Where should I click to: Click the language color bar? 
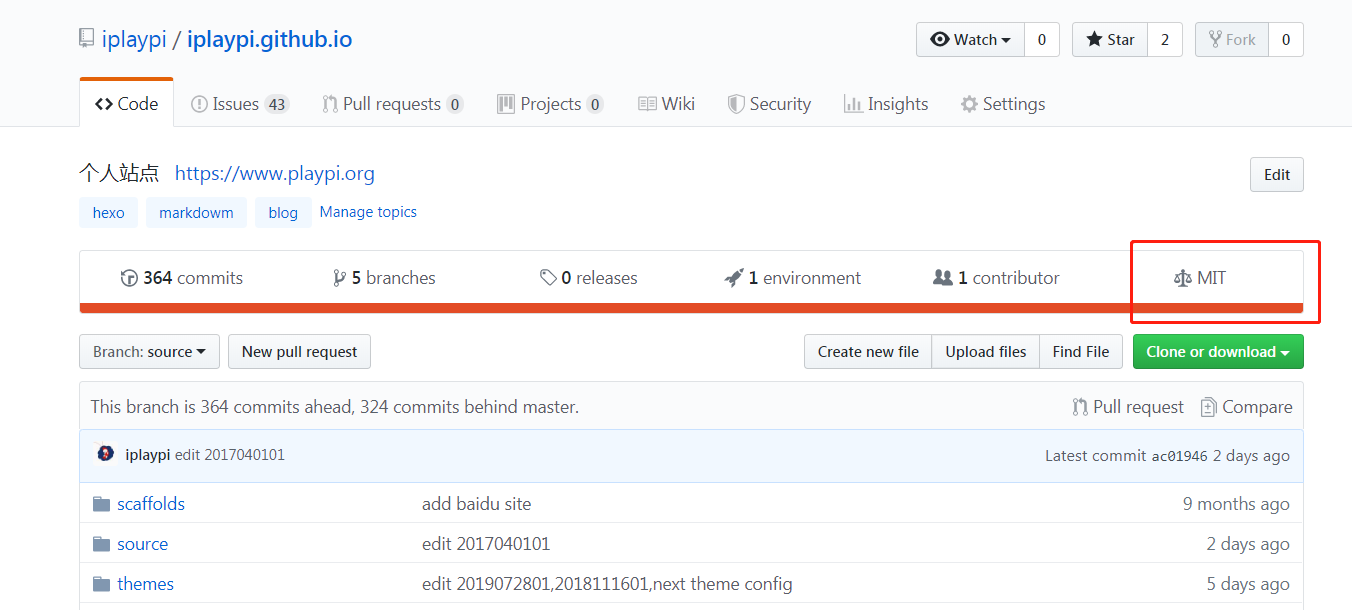point(691,308)
